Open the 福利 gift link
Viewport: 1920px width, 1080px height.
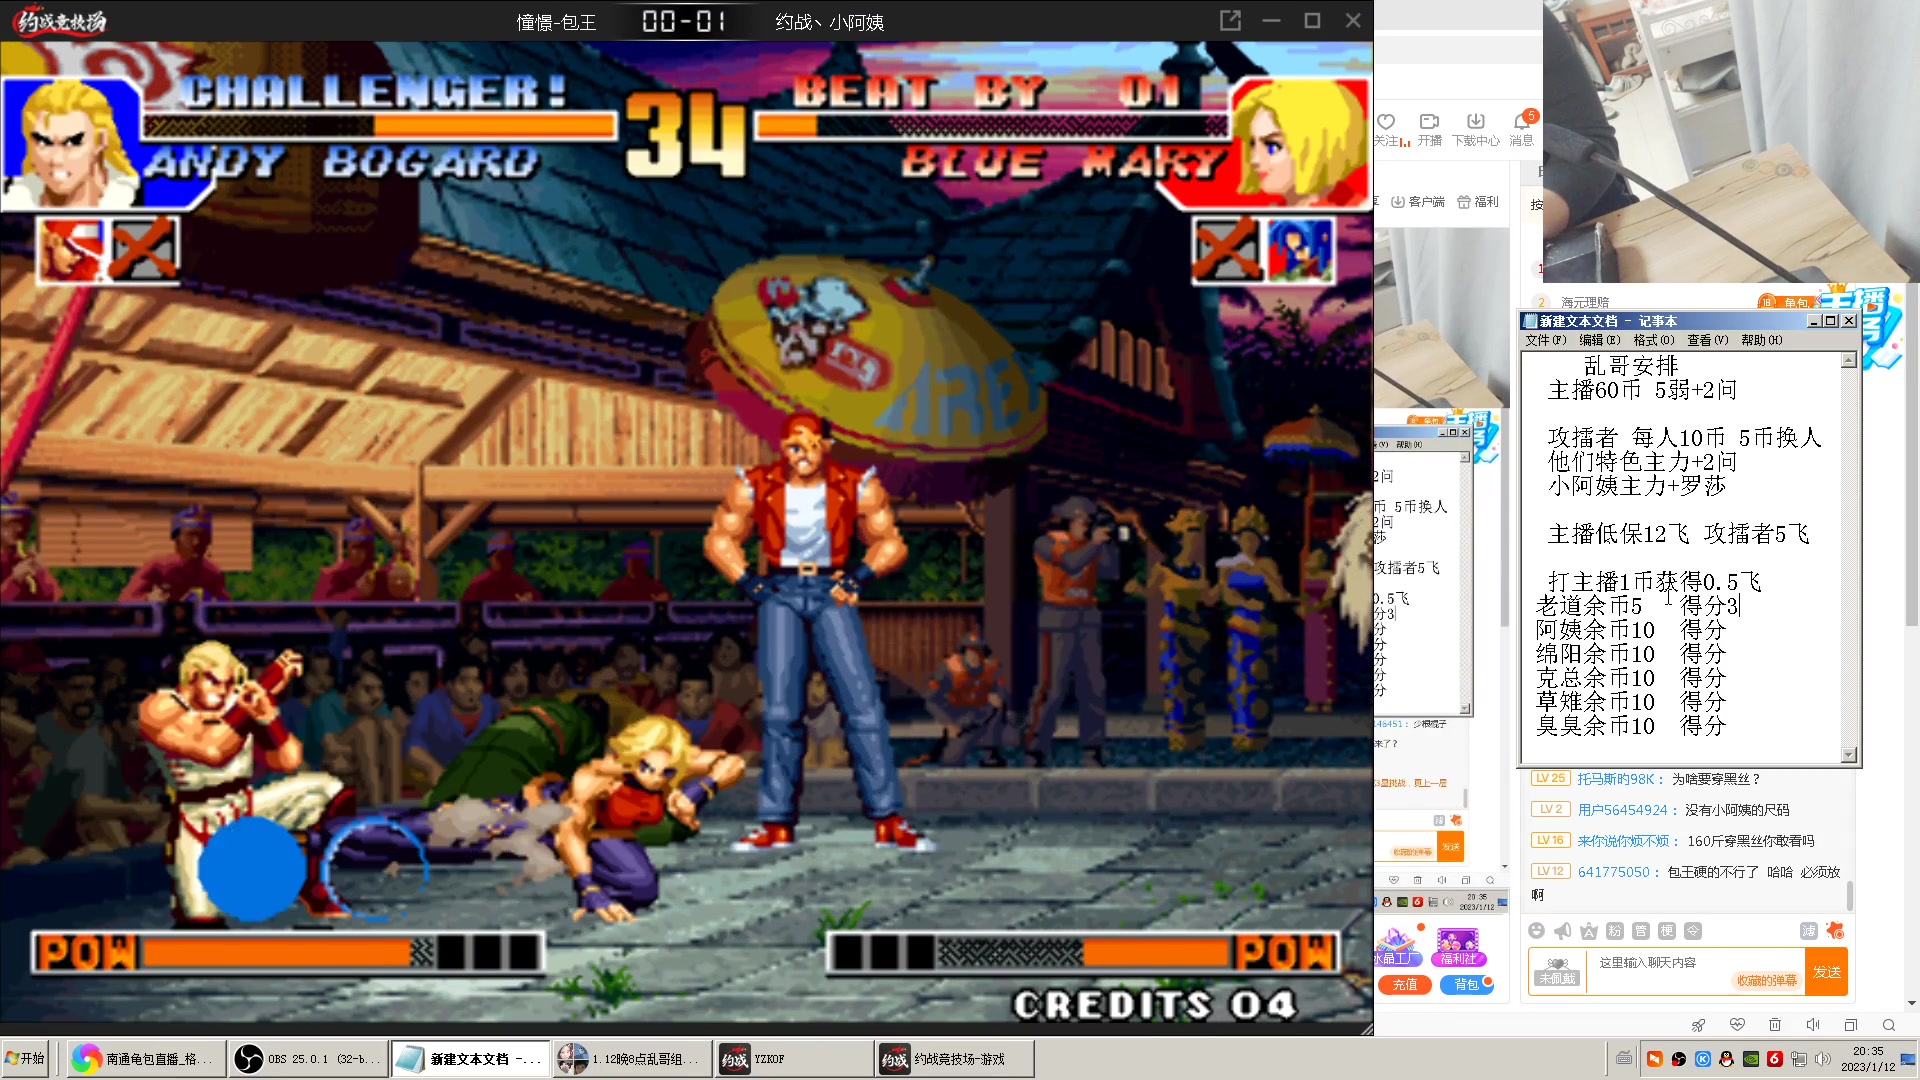pos(1478,202)
